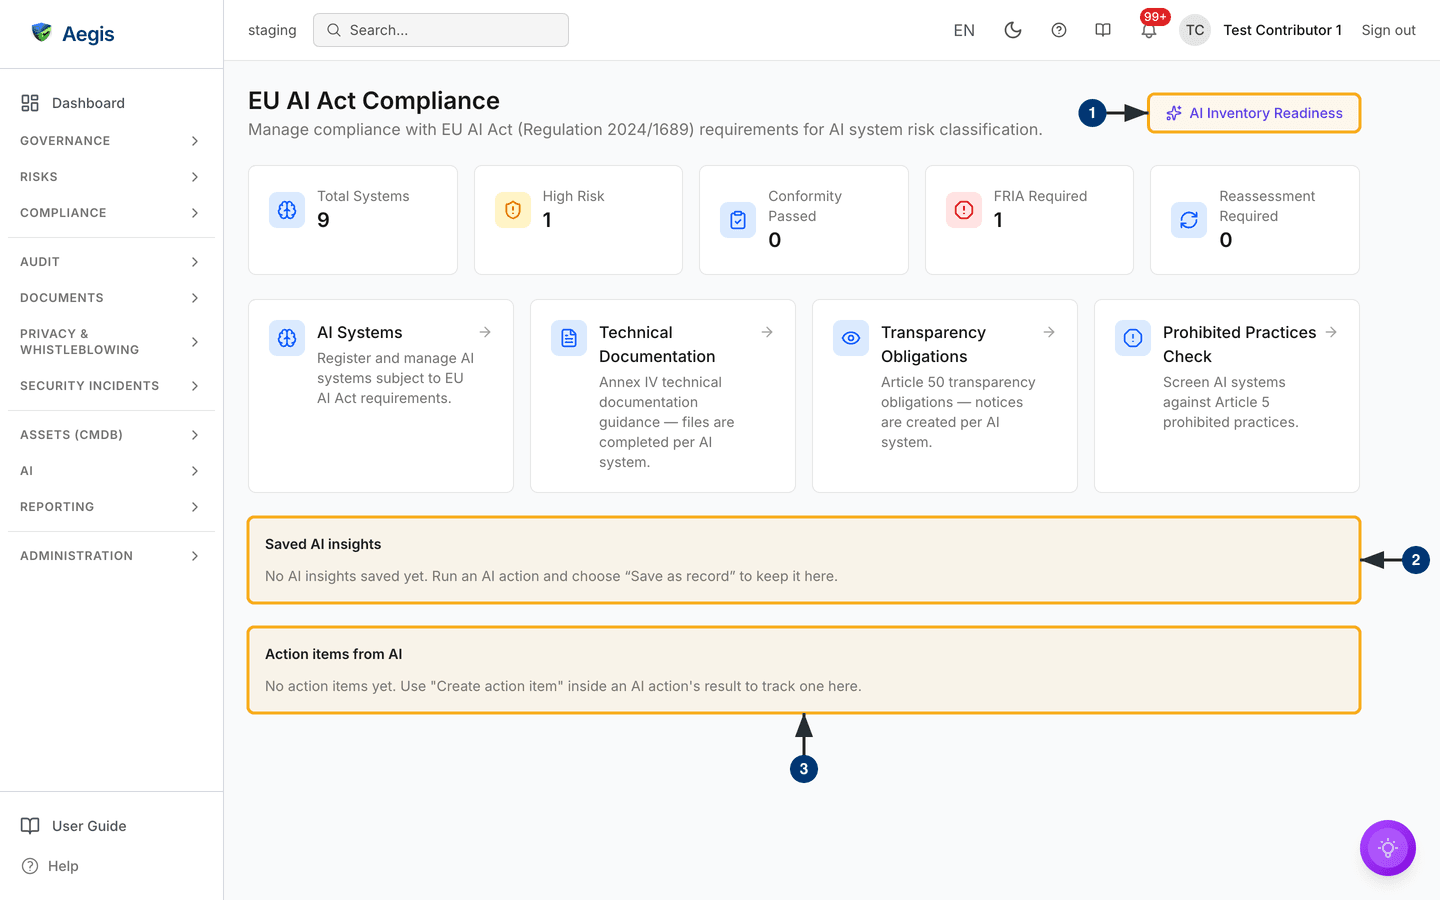Open notifications bell with 99+ badge
The height and width of the screenshot is (900, 1440).
(x=1149, y=30)
